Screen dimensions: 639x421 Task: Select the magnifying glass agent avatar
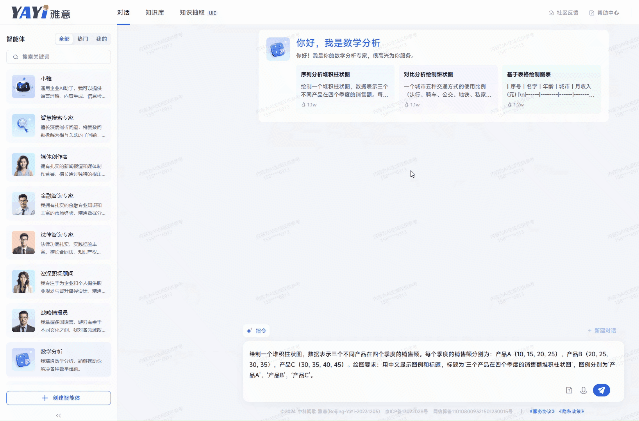[23, 125]
